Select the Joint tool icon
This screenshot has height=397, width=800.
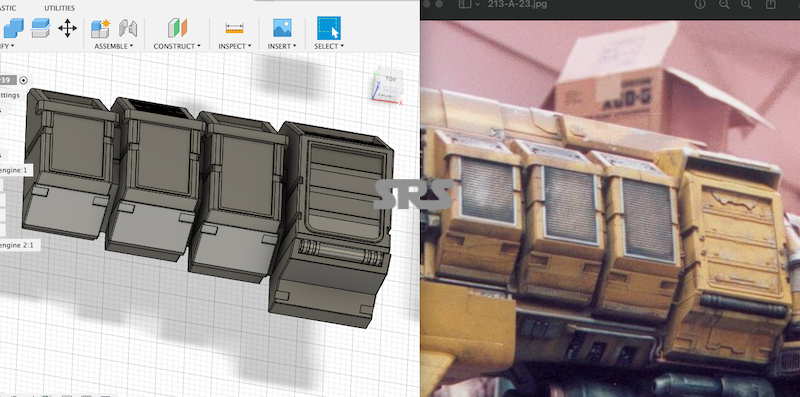point(128,28)
